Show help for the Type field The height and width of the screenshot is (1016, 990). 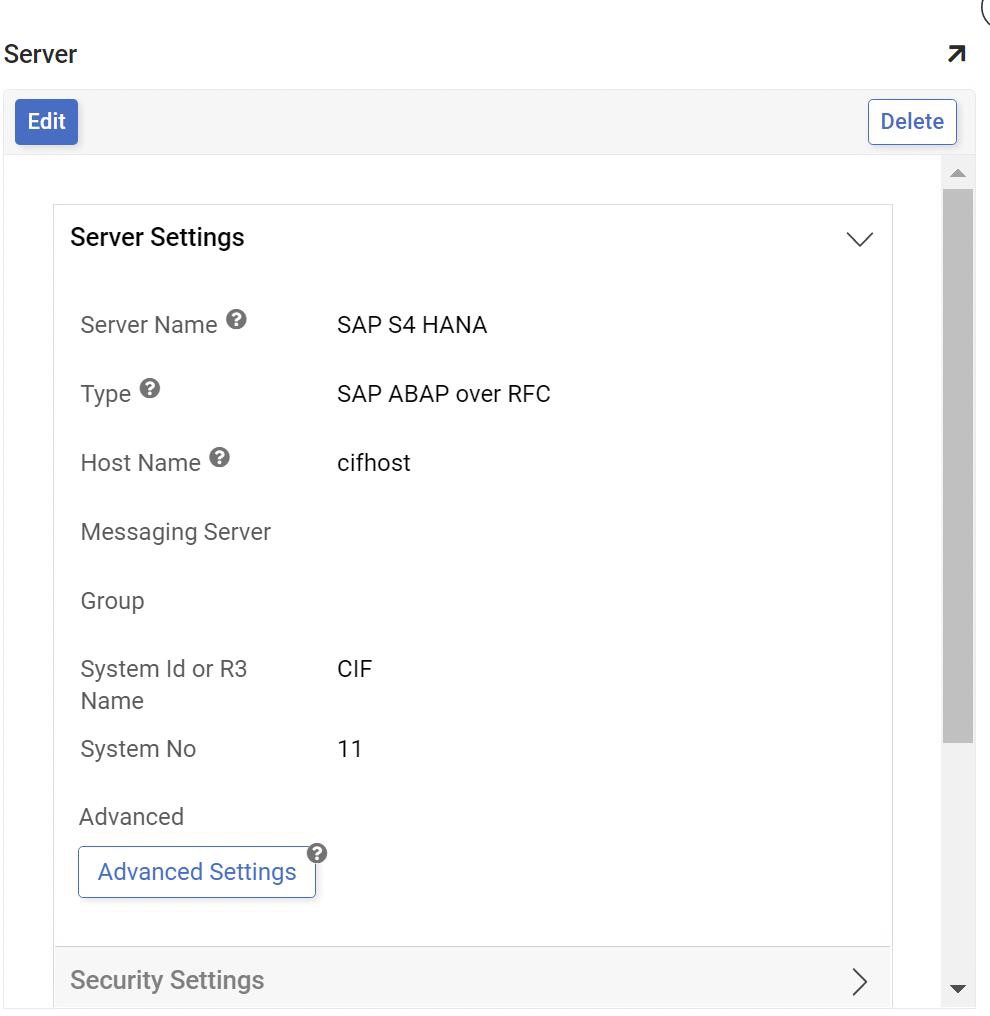tap(150, 389)
